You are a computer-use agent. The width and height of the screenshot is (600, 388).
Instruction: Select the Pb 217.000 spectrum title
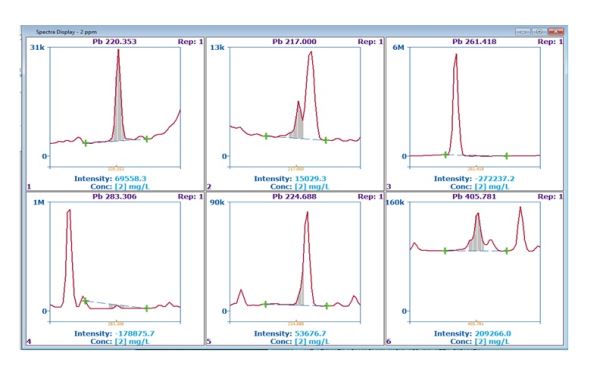tap(294, 41)
